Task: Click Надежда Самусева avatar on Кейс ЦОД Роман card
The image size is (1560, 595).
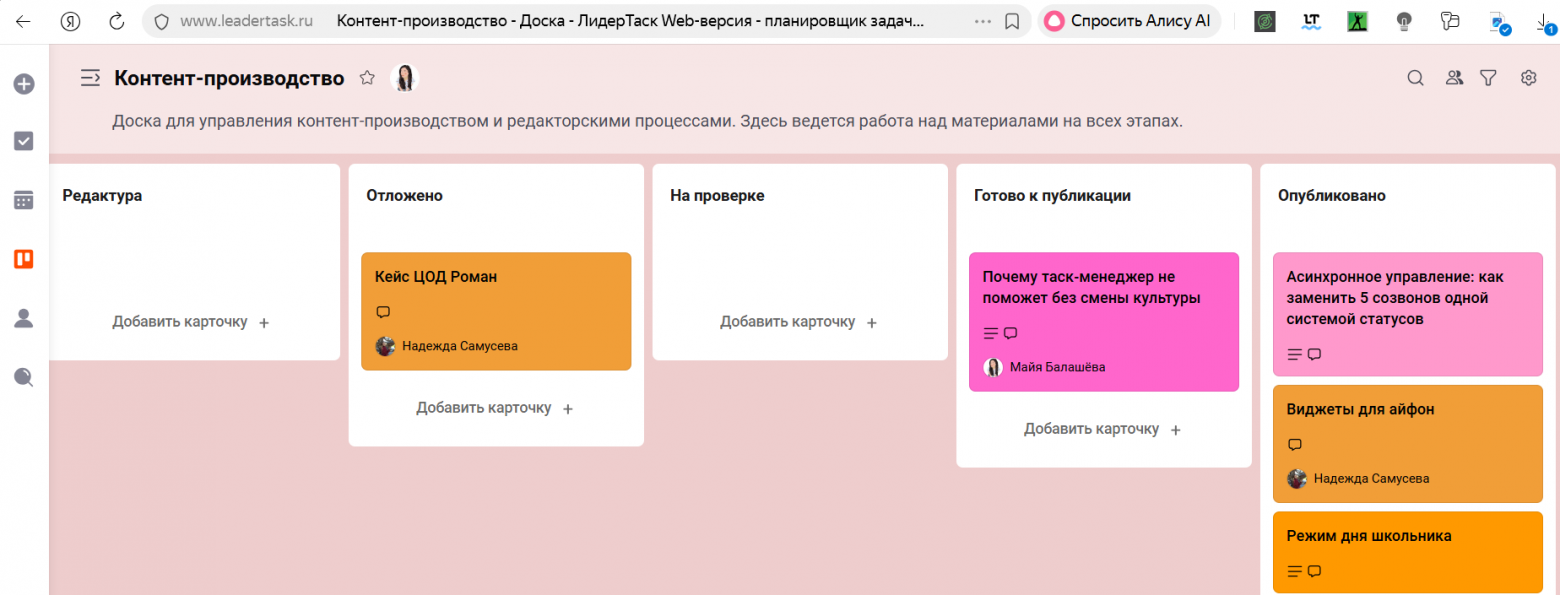Action: (x=385, y=346)
